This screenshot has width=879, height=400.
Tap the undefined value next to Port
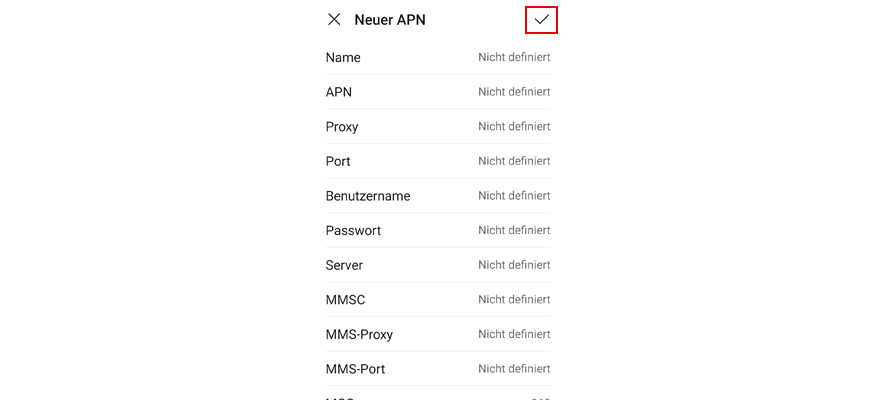[514, 161]
